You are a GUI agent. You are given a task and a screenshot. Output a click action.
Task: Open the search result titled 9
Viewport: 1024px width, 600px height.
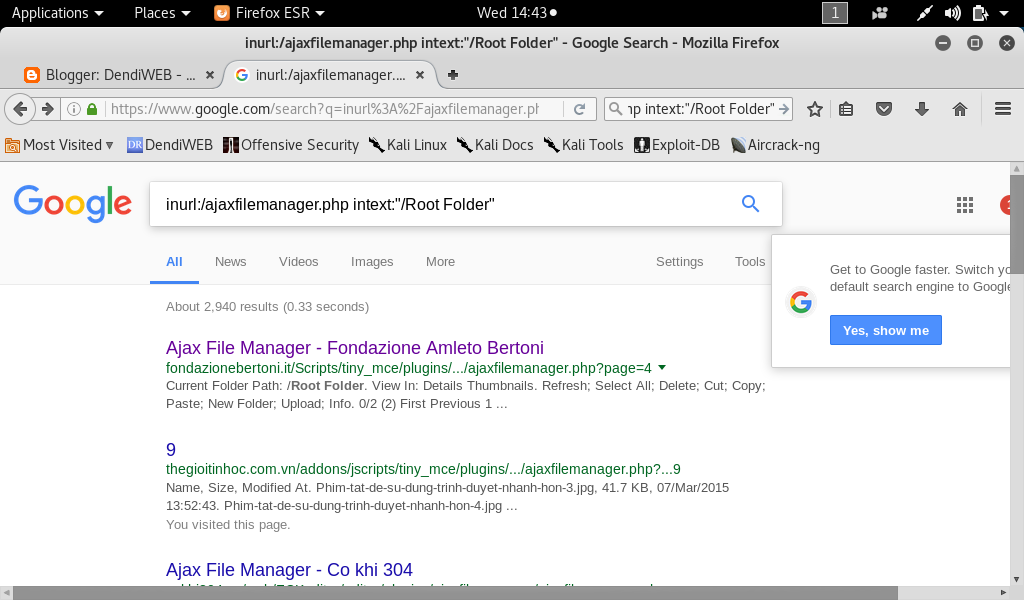(x=170, y=449)
